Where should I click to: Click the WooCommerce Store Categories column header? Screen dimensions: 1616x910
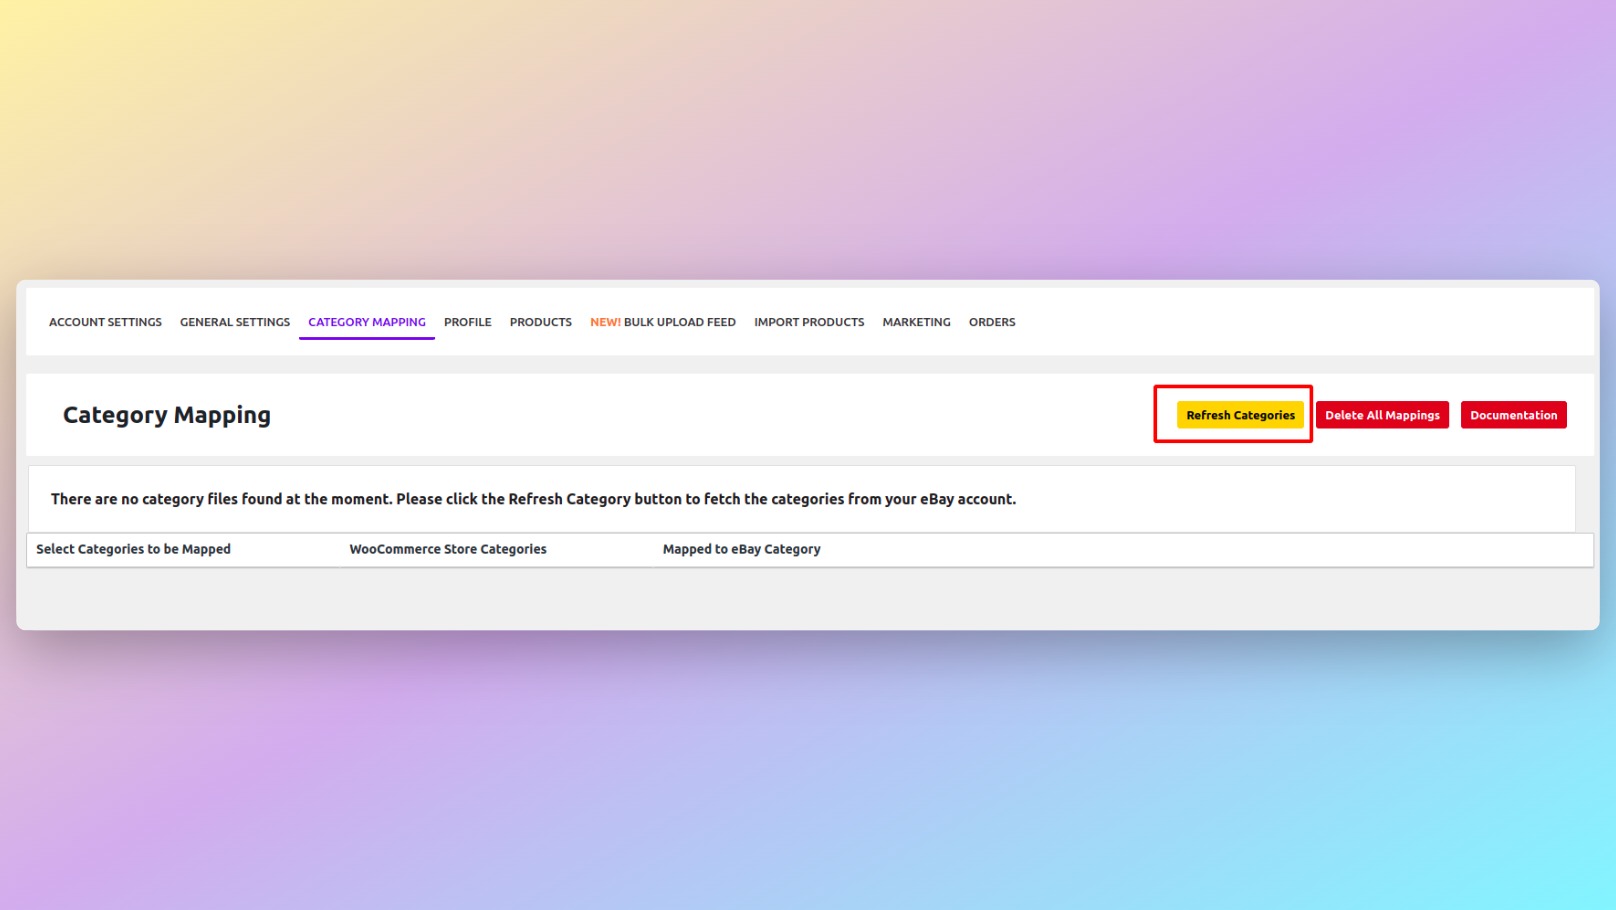click(x=448, y=549)
